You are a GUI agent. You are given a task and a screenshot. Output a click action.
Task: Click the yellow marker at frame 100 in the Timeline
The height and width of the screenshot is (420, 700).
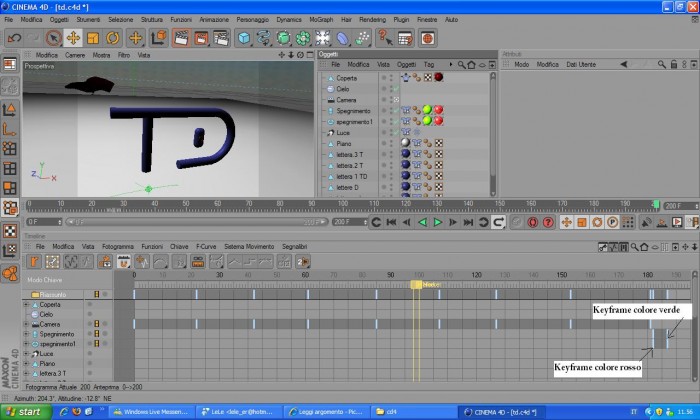point(417,284)
